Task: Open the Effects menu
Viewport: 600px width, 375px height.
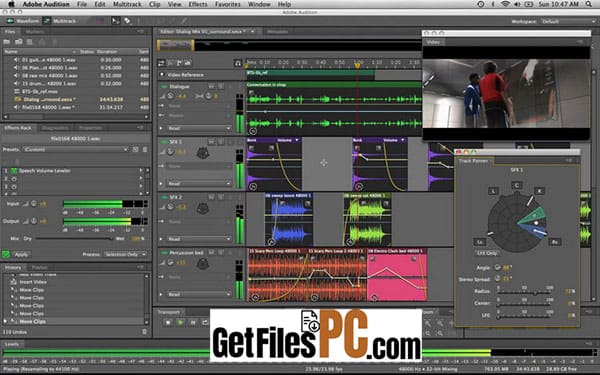Action: click(198, 4)
